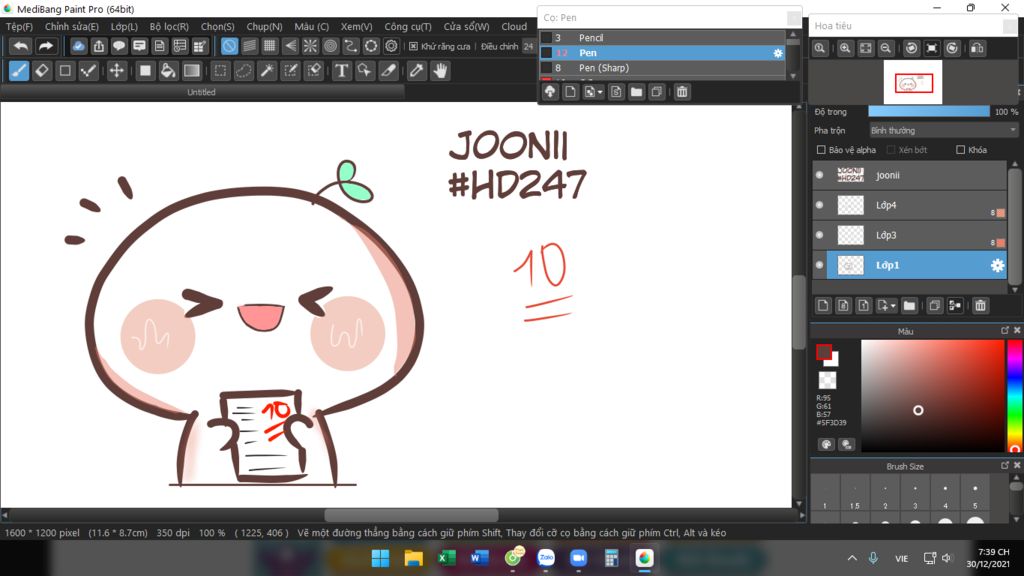Select the Divide tool

tap(389, 71)
